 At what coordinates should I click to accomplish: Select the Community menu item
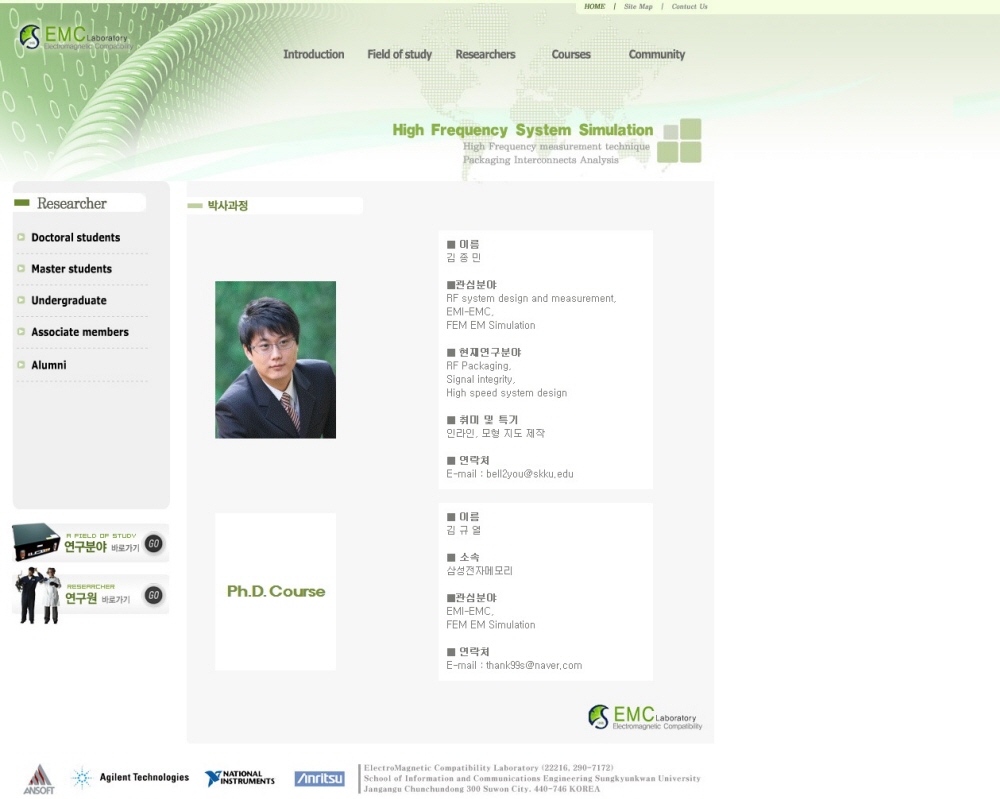coord(656,55)
